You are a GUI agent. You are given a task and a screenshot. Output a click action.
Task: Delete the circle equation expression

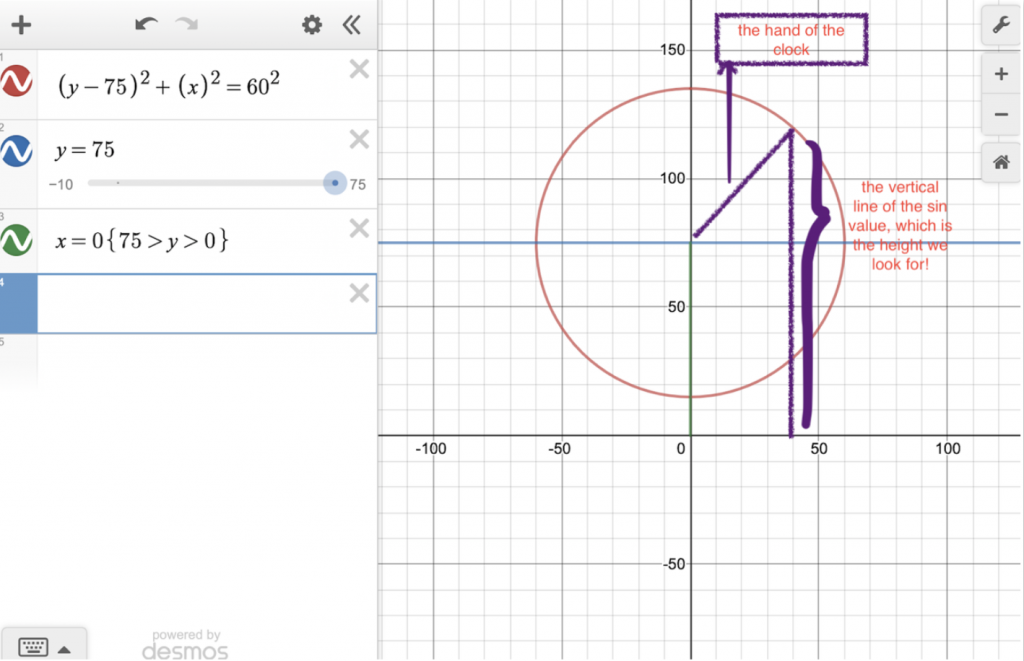point(359,69)
